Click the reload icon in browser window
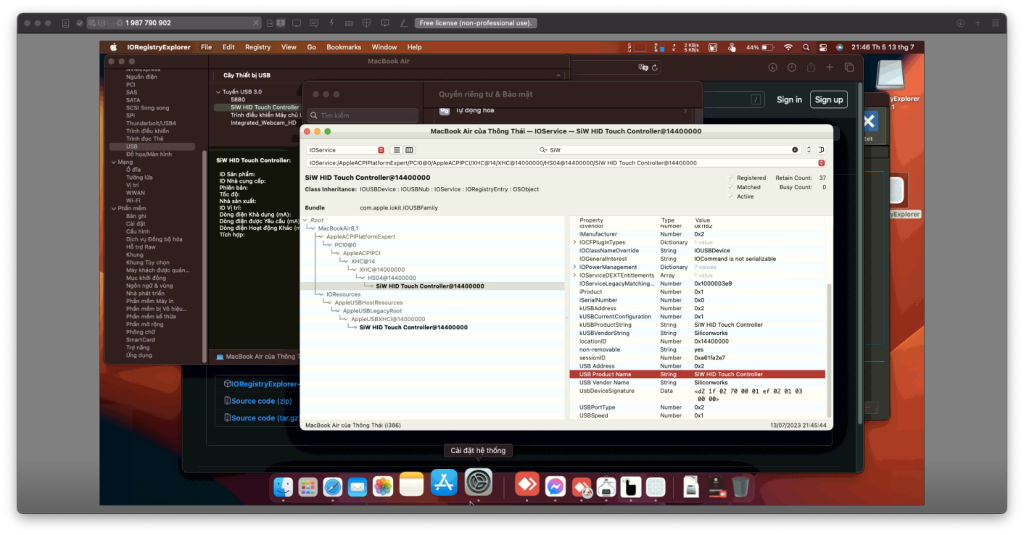Image resolution: width=1024 pixels, height=535 pixels. tap(655, 67)
